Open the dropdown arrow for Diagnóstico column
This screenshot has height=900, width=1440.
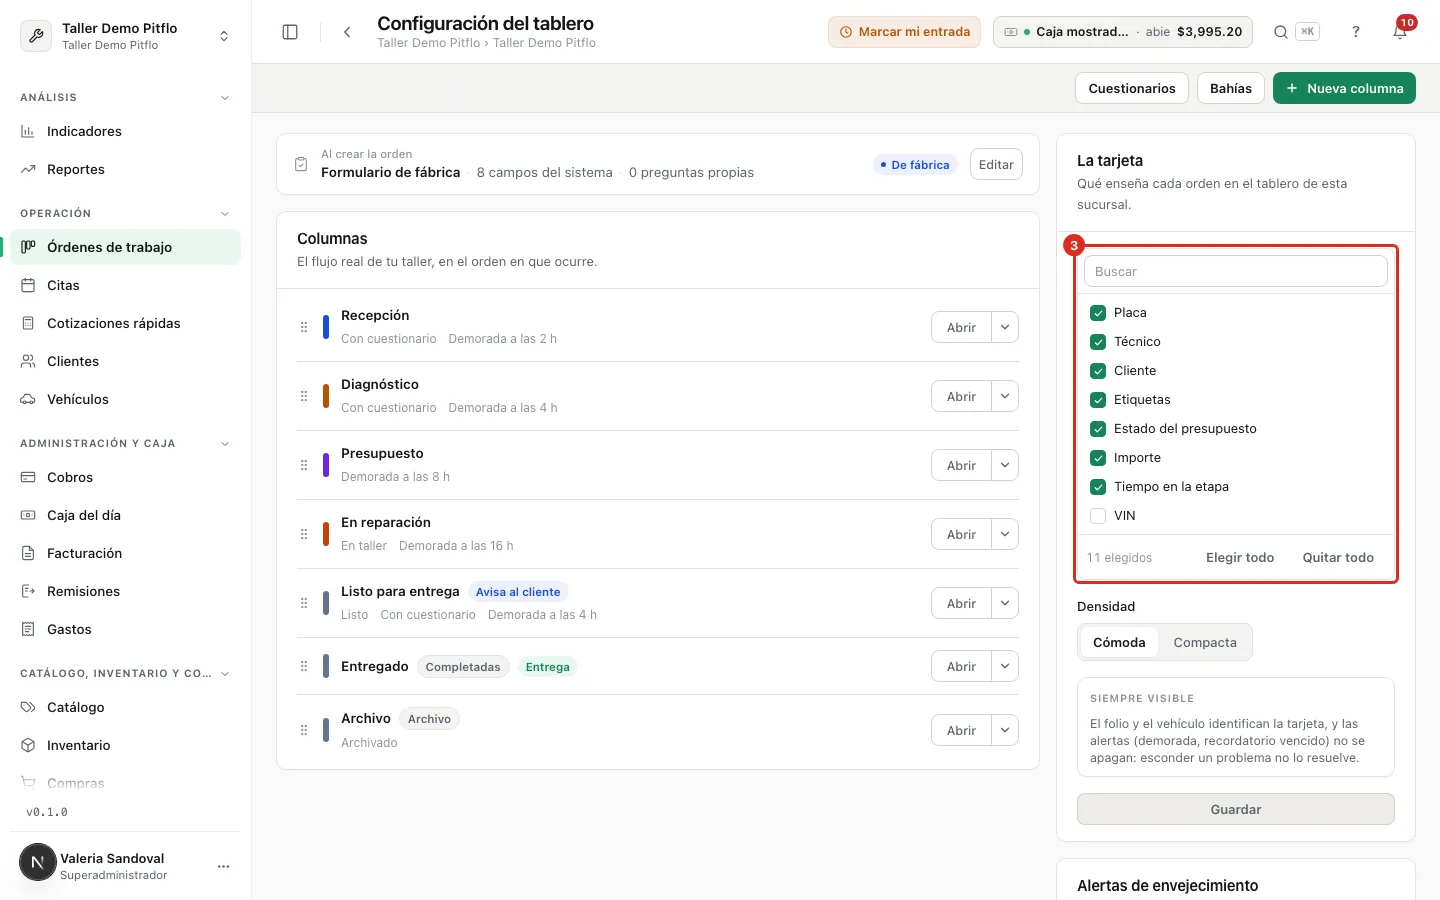1005,396
